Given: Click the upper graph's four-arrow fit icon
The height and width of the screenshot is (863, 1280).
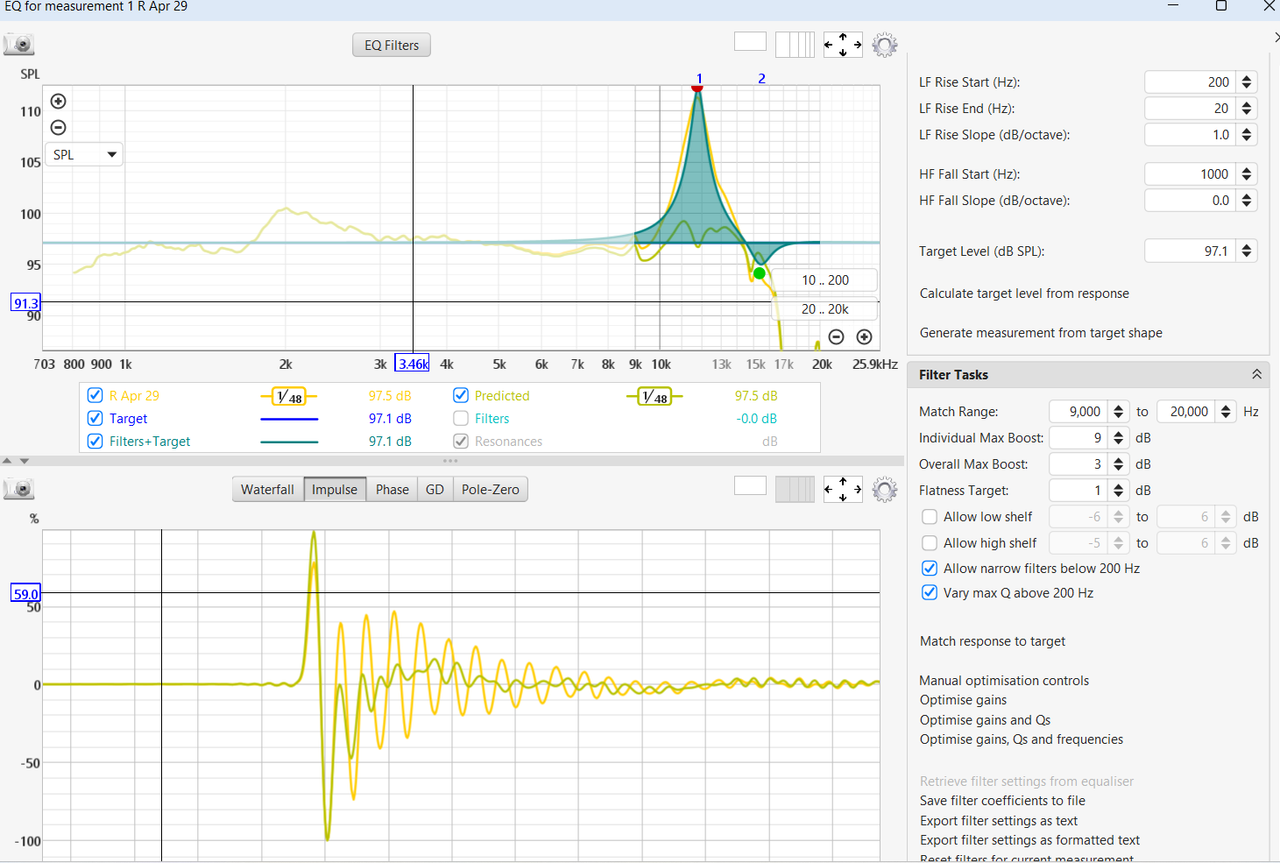Looking at the screenshot, I should point(843,45).
